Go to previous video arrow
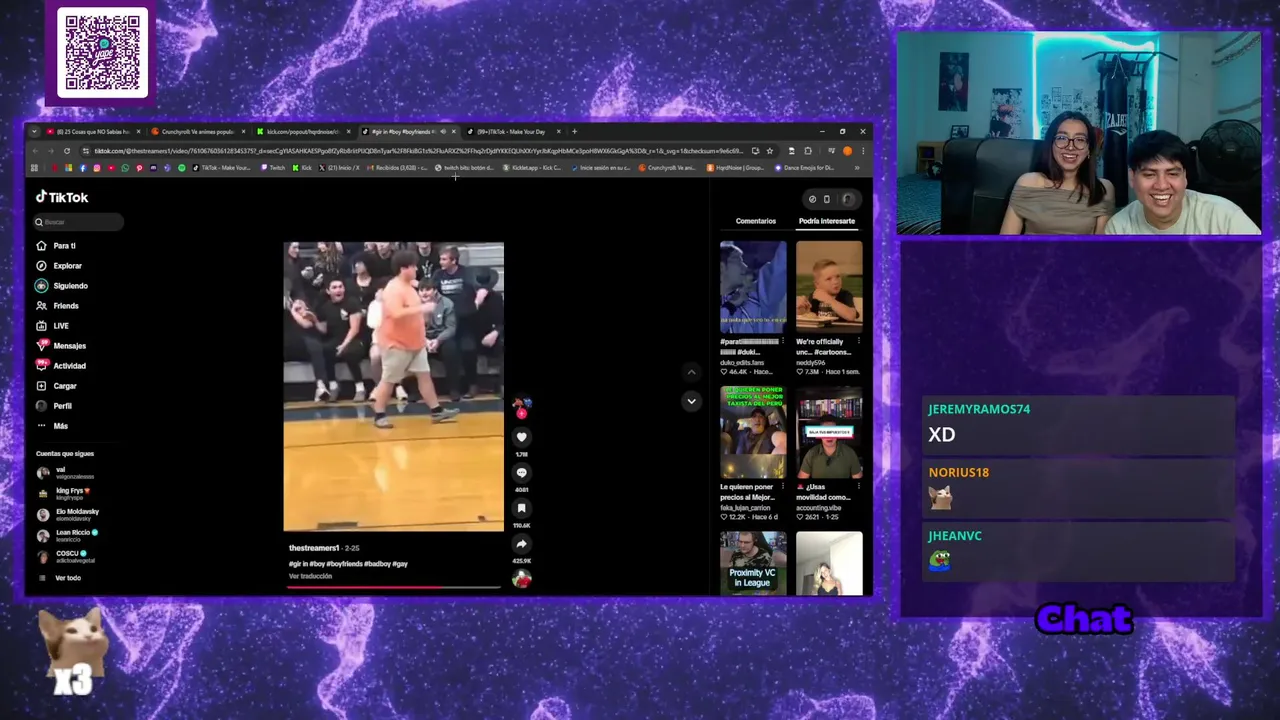1280x720 pixels. [x=691, y=372]
